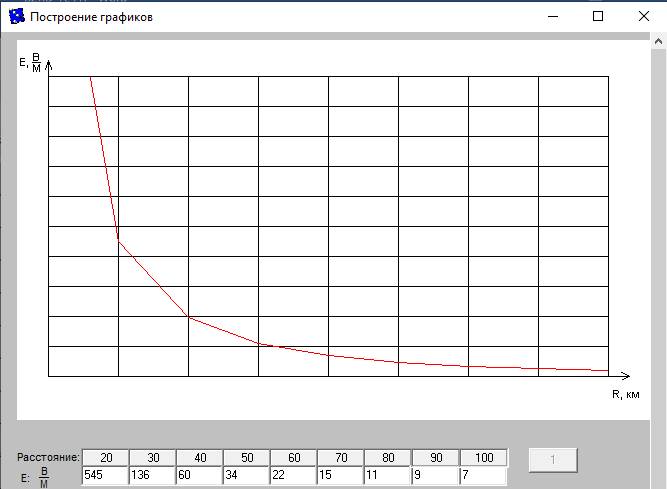The image size is (667, 489).
Task: Click the E field containing 9
Action: coord(435,475)
